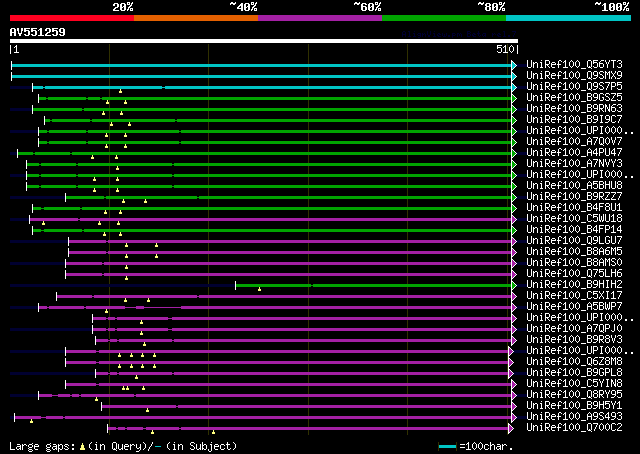The height and width of the screenshot is (454, 640).
Task: Click the UniRef100_A7NVY3 label
Action: 574,164
